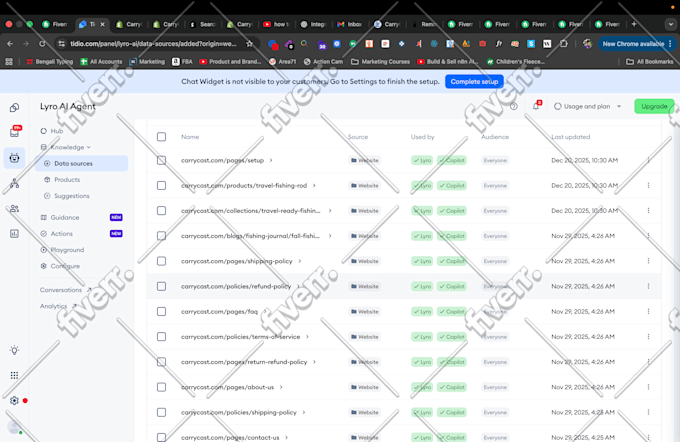Image resolution: width=680 pixels, height=442 pixels.
Task: Check the fishing-journal blog row
Action: [x=161, y=236]
